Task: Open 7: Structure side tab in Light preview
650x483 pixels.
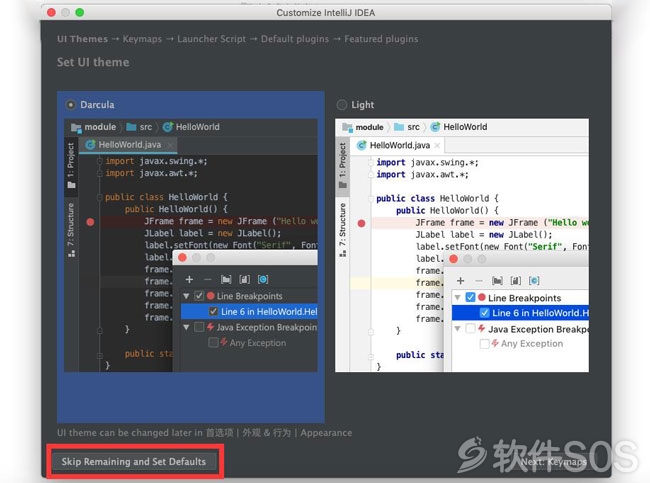Action: [x=342, y=230]
